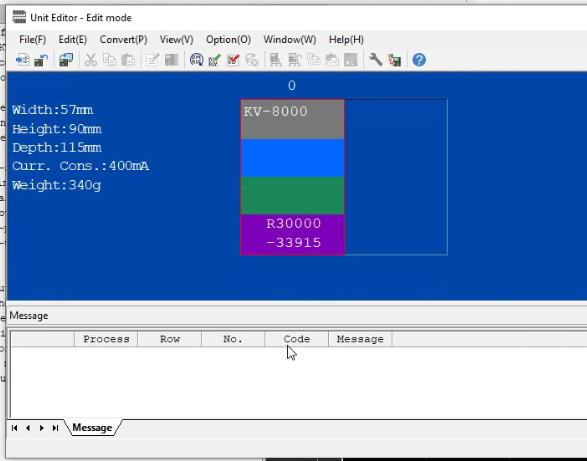Click the first grayed unit network icon

pyautogui.click(x=276, y=60)
